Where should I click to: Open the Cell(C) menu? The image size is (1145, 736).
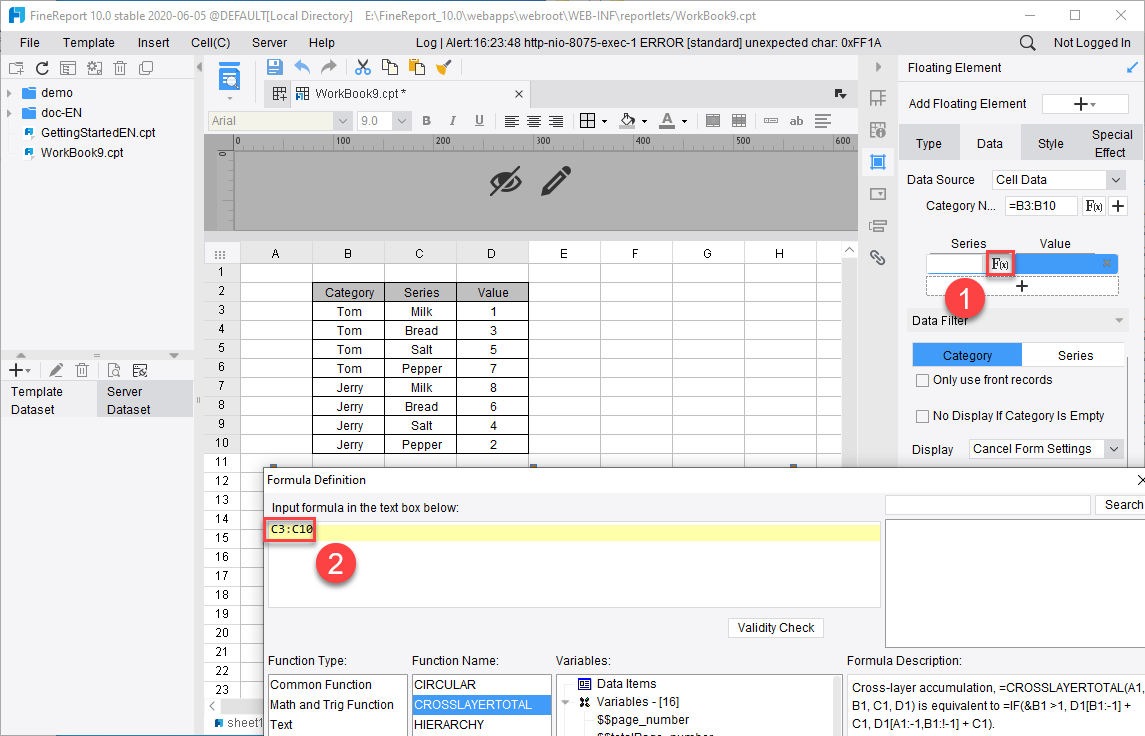click(210, 42)
